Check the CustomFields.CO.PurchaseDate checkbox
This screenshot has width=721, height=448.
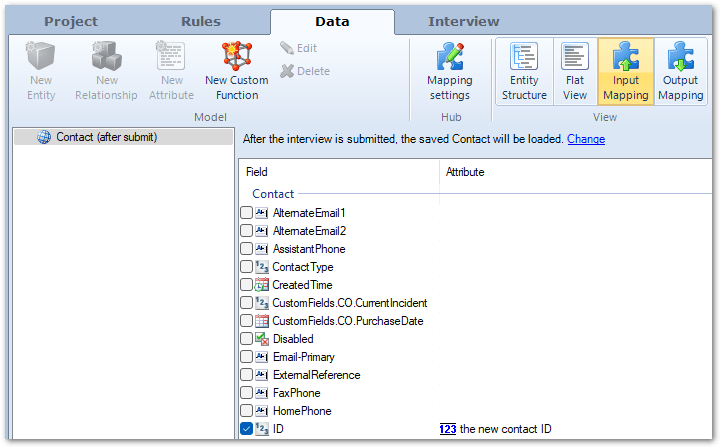(x=246, y=321)
